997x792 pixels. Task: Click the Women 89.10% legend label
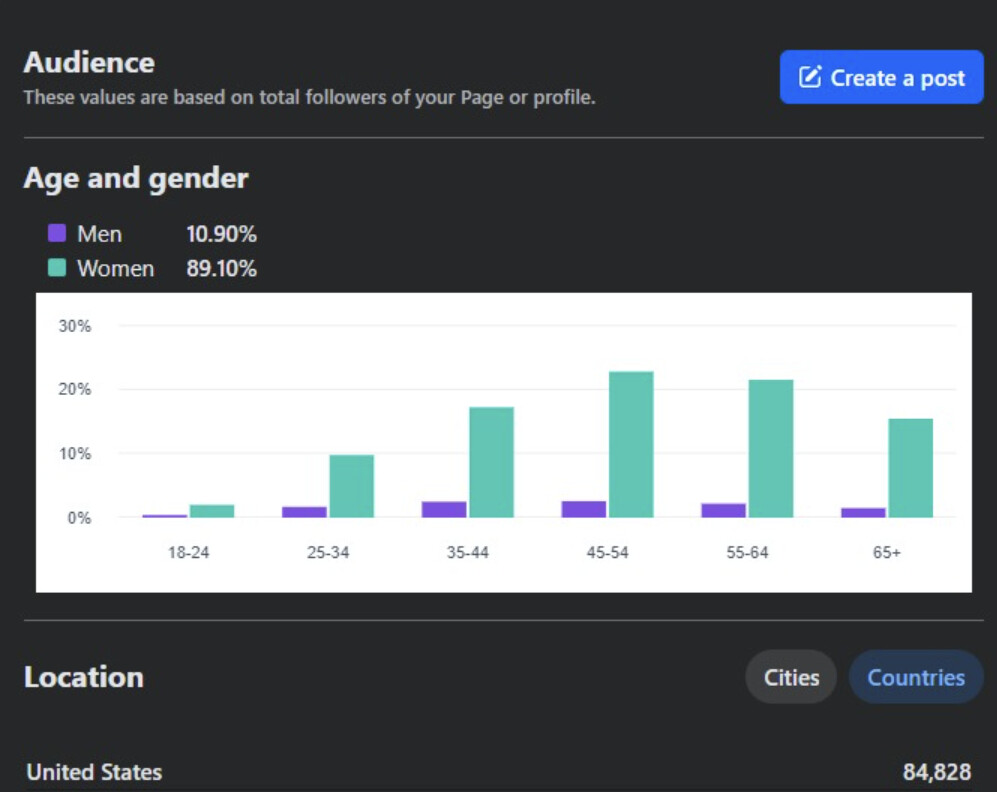pyautogui.click(x=167, y=268)
